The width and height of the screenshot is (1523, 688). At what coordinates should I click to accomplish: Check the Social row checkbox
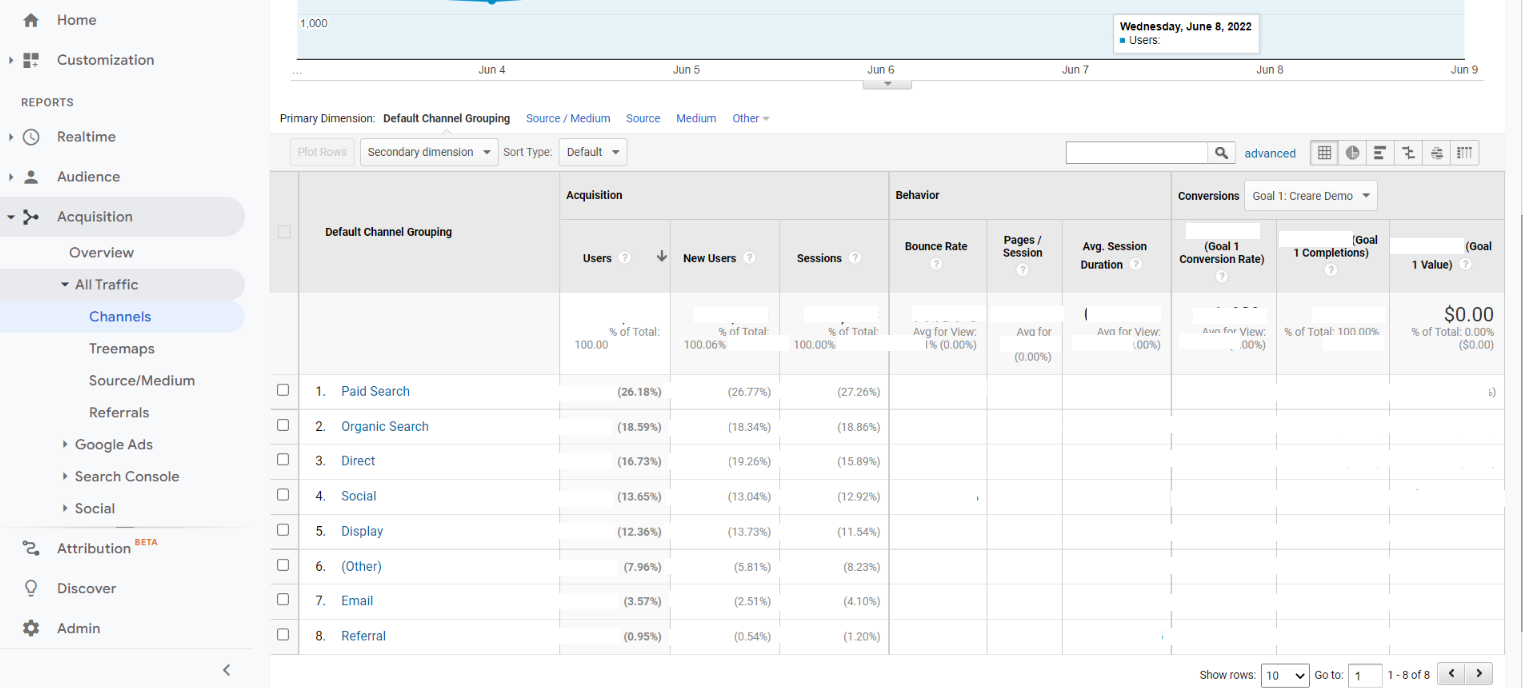pyautogui.click(x=283, y=495)
